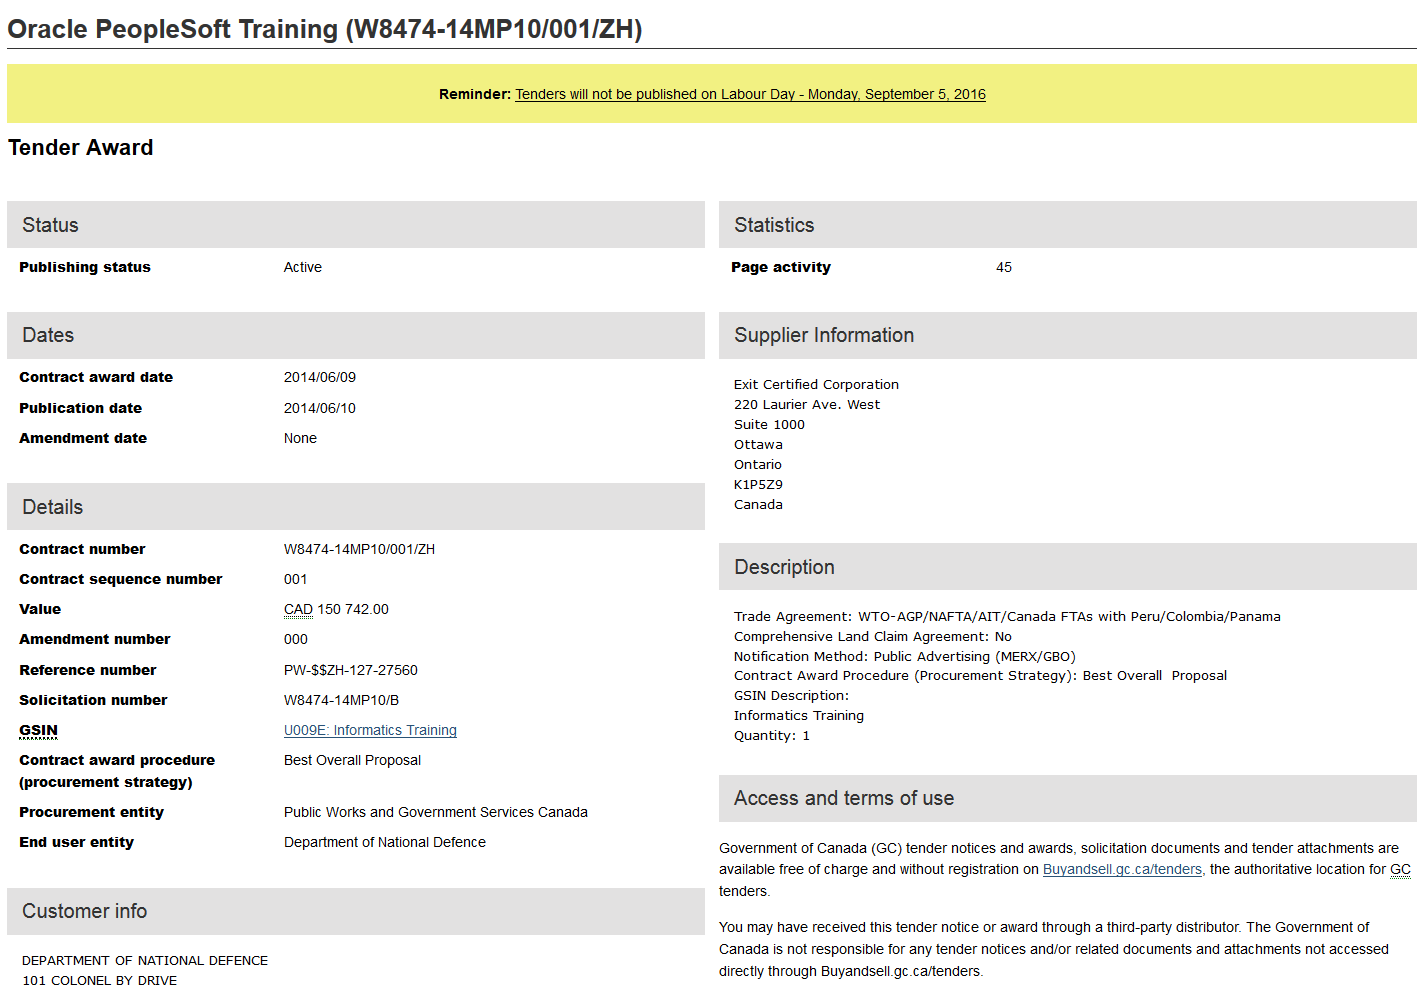Click the Contract award procedure label
Image resolution: width=1423 pixels, height=985 pixels.
(117, 771)
